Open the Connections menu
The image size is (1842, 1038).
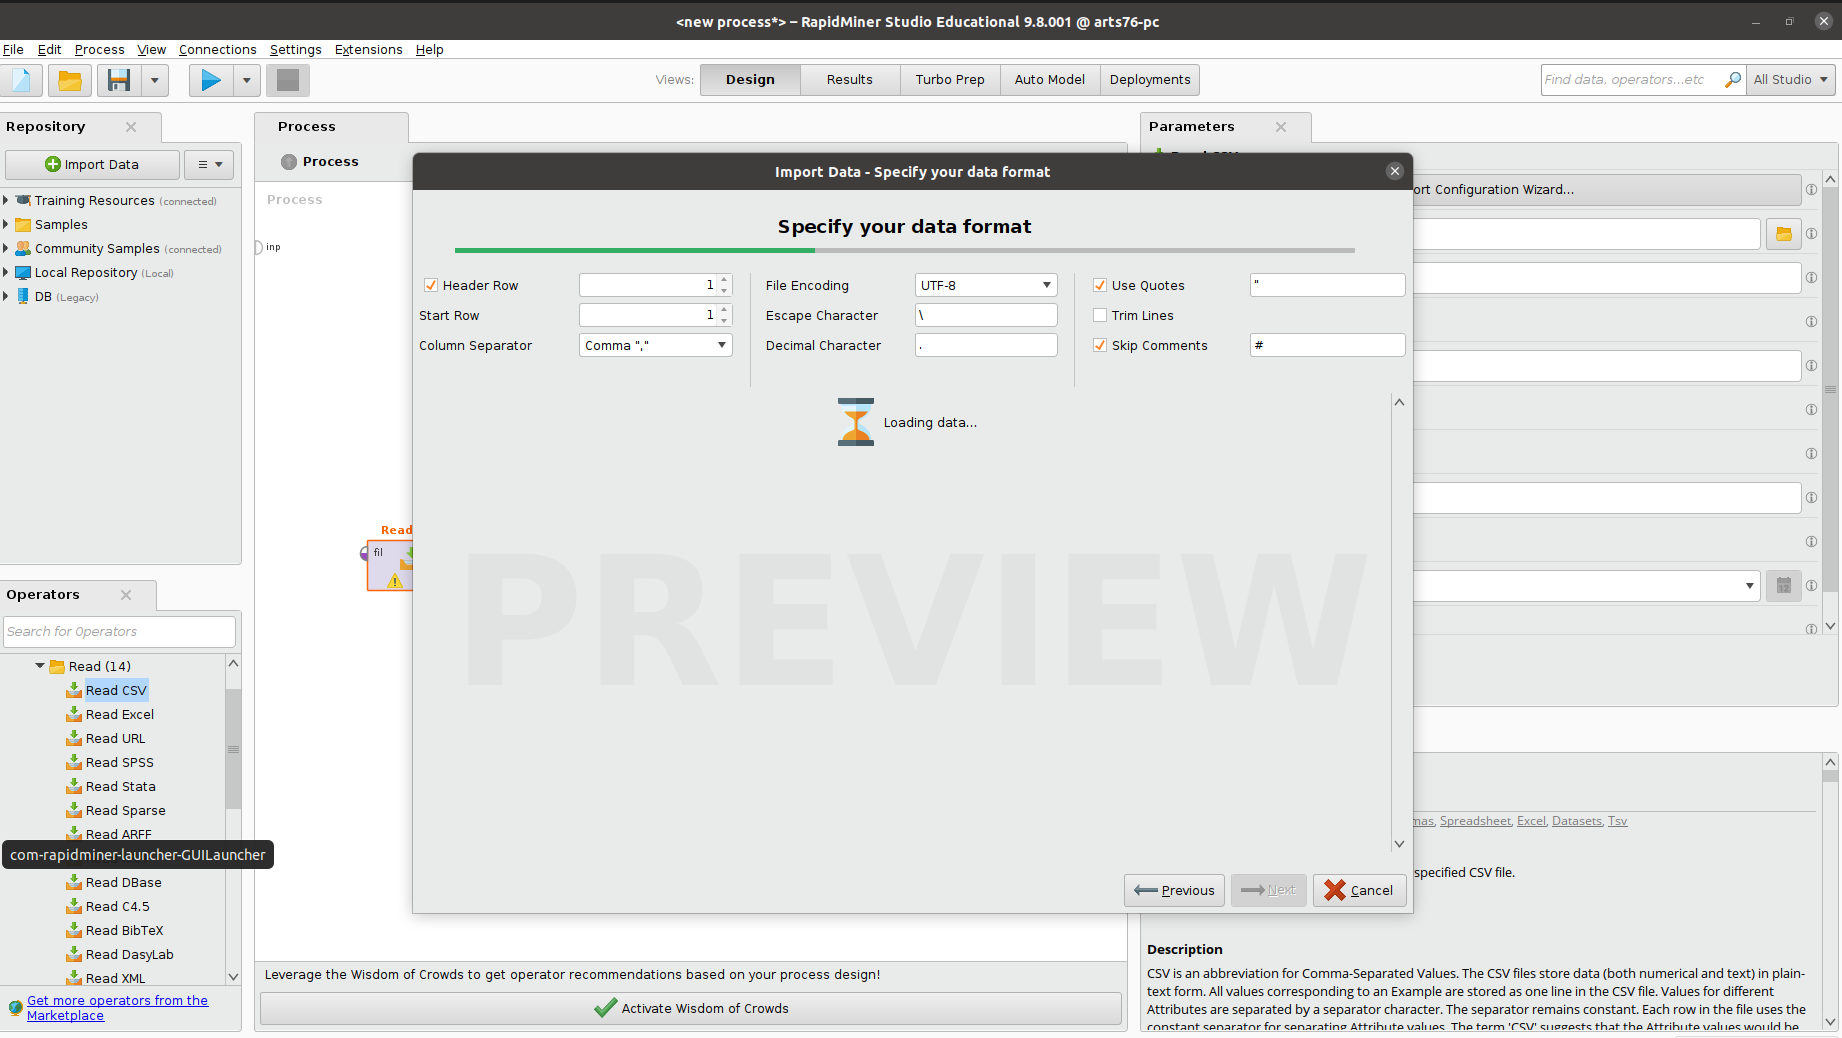click(x=218, y=50)
